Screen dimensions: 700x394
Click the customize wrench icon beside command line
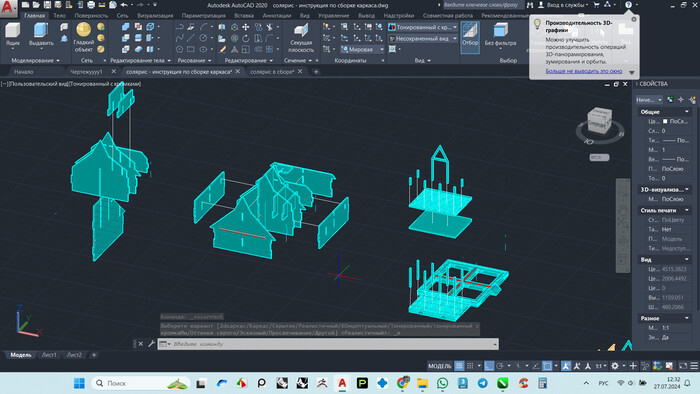coord(151,344)
